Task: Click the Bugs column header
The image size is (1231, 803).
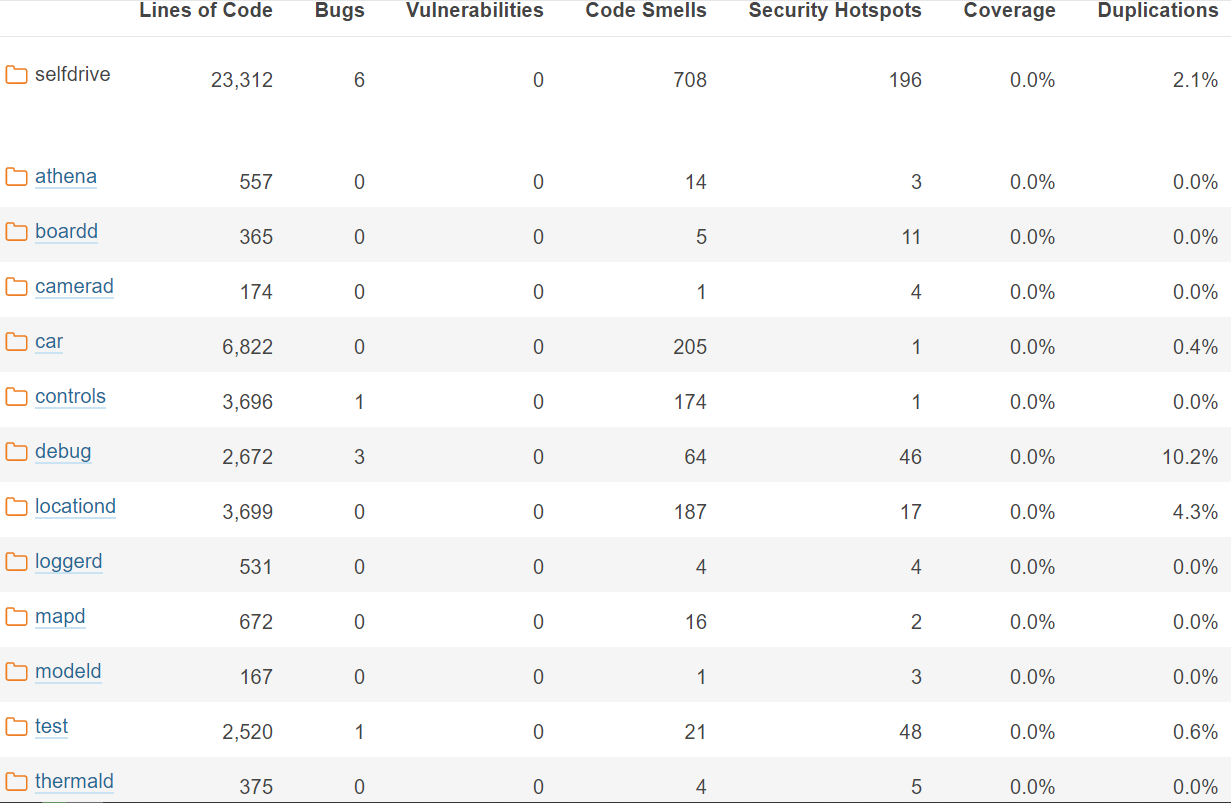Action: click(340, 11)
